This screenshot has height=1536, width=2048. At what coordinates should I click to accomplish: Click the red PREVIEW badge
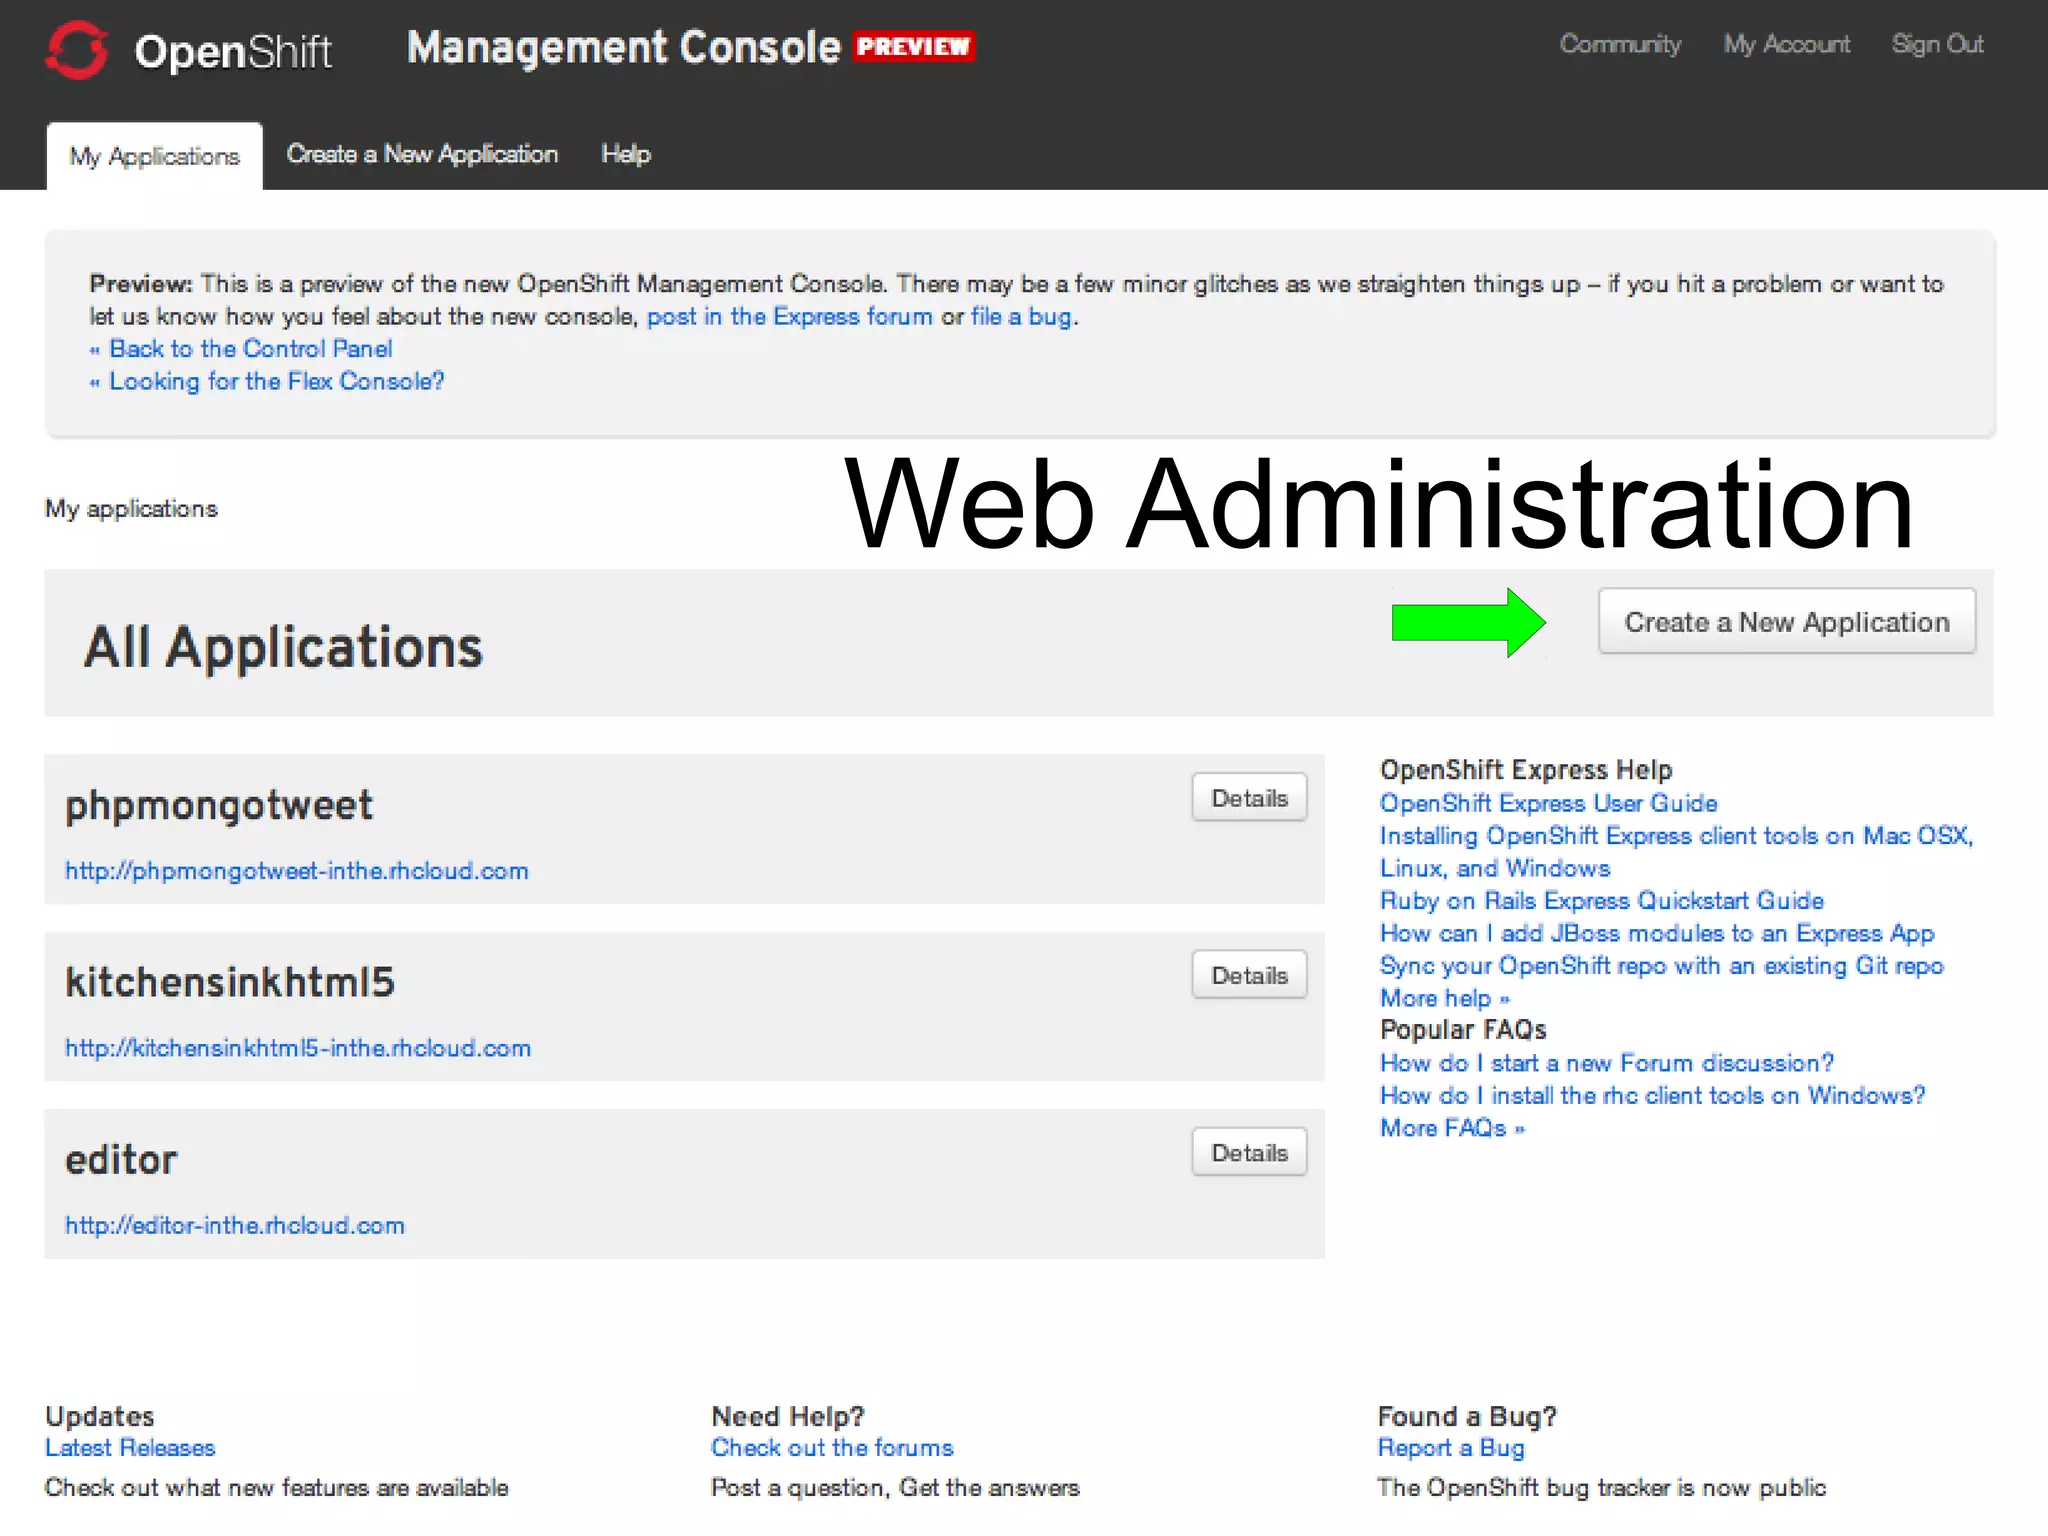914,46
